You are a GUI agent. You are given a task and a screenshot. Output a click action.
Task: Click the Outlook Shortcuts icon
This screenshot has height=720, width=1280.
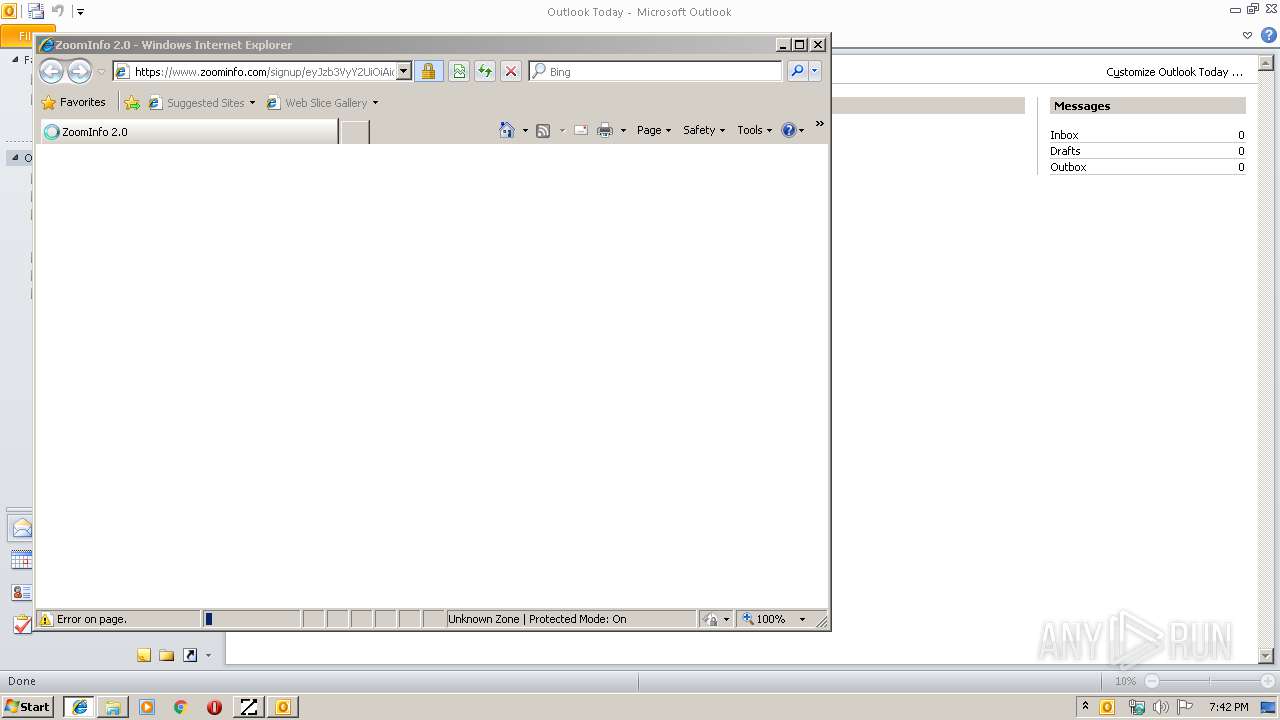189,655
